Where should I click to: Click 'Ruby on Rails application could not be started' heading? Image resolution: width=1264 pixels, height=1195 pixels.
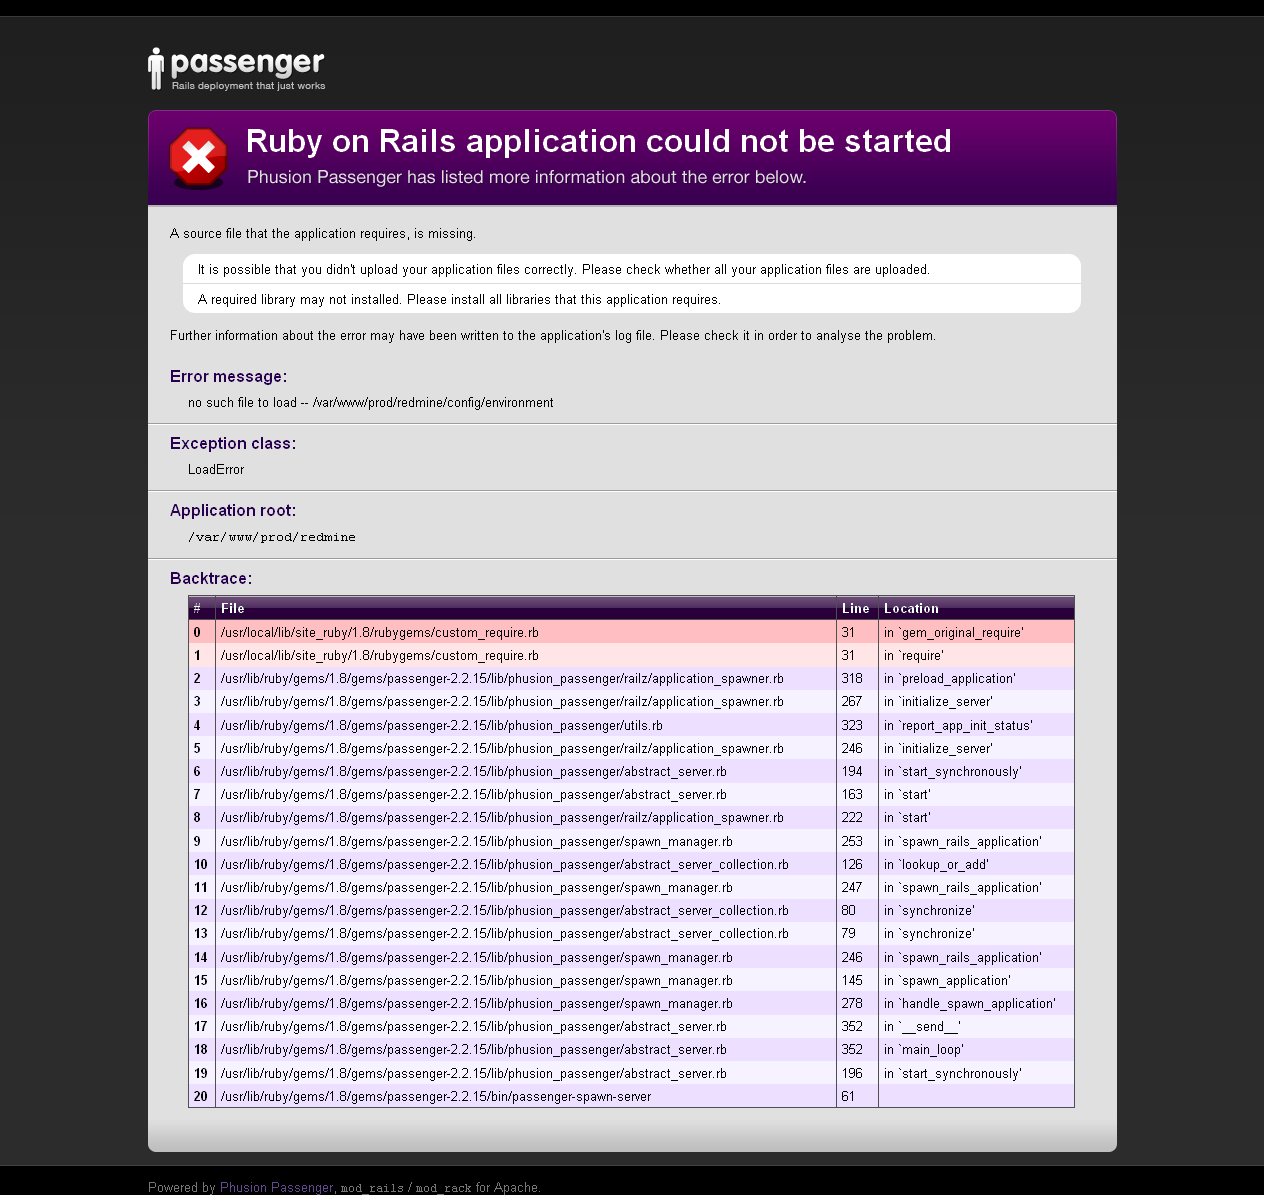click(x=598, y=141)
